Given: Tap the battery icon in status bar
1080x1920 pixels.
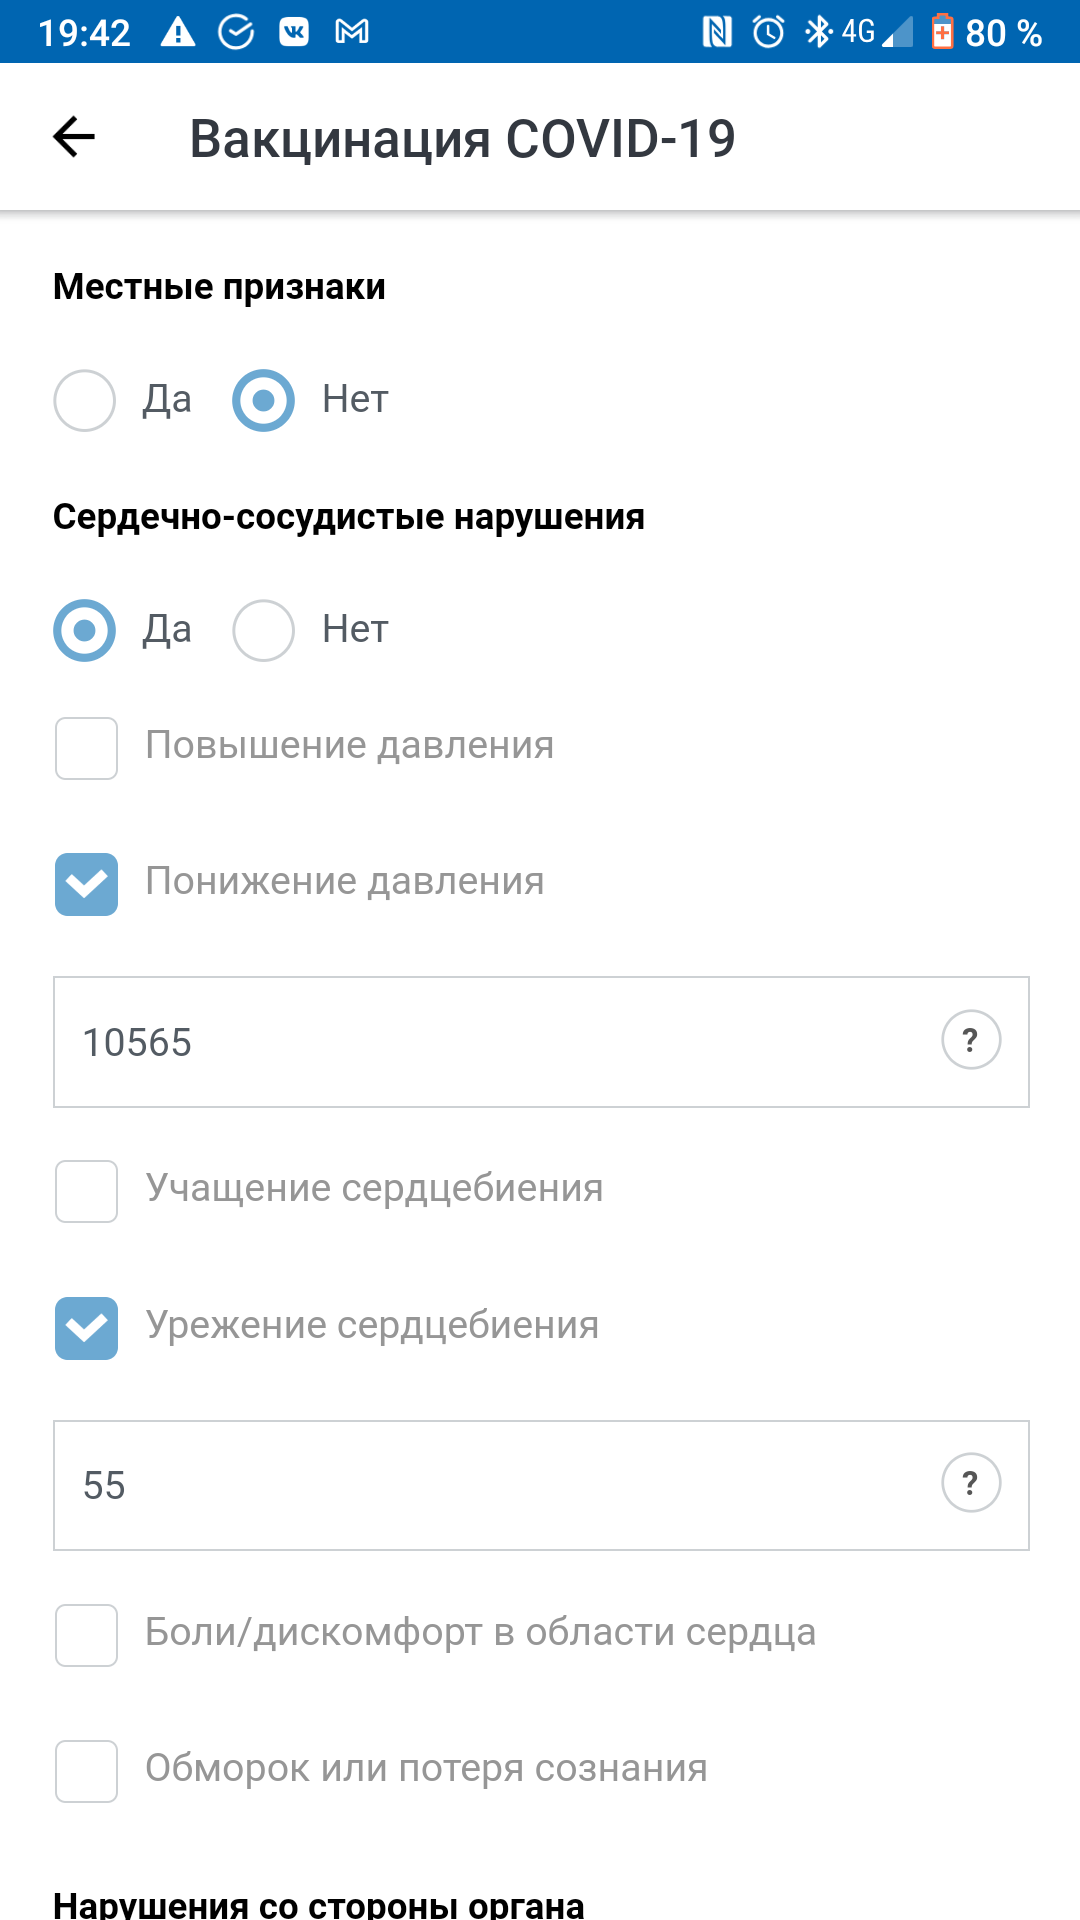Looking at the screenshot, I should [x=942, y=32].
